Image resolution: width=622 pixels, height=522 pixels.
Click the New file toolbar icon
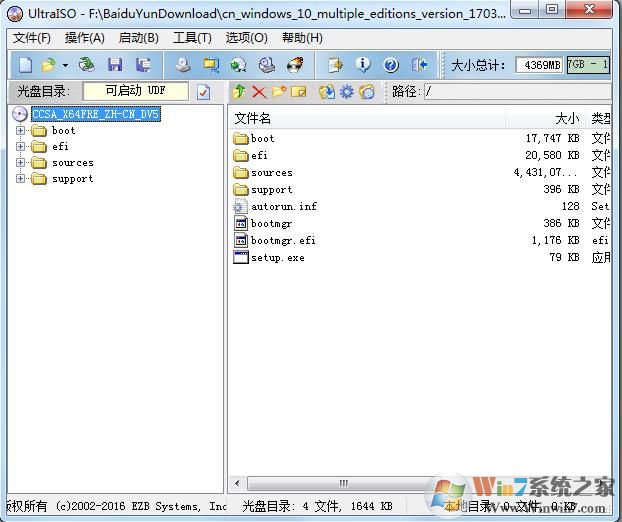[25, 65]
